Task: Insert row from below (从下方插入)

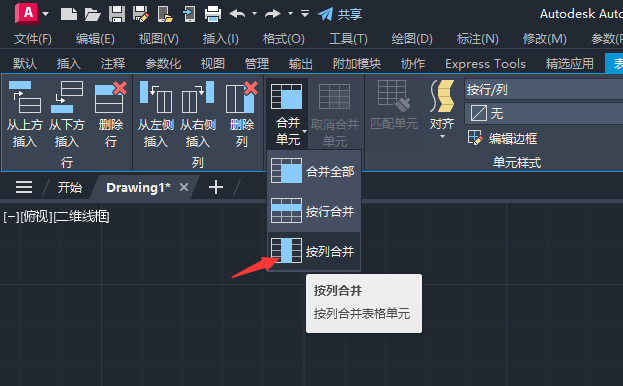Action: (x=67, y=114)
